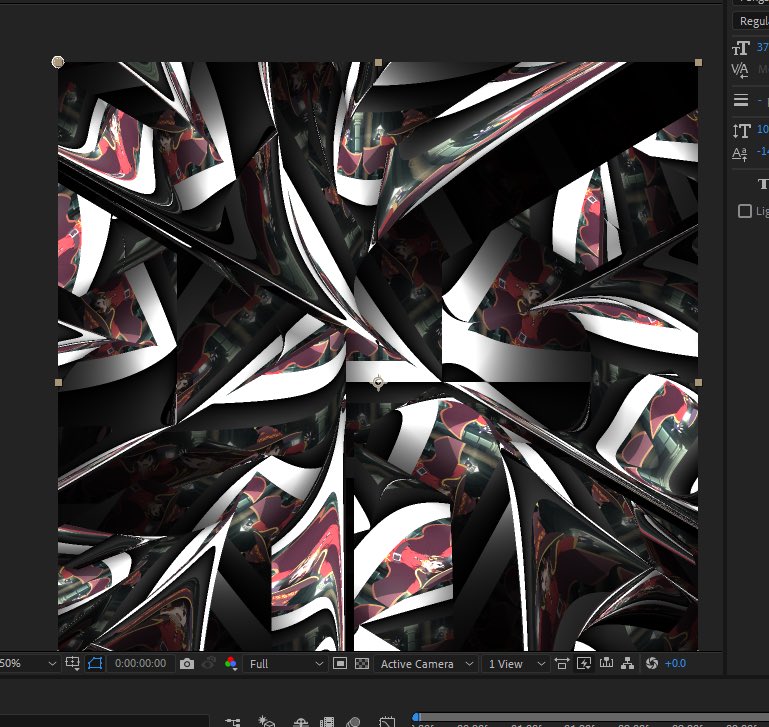The height and width of the screenshot is (727, 769).
Task: Open the Full resolution dropdown
Action: tap(285, 664)
